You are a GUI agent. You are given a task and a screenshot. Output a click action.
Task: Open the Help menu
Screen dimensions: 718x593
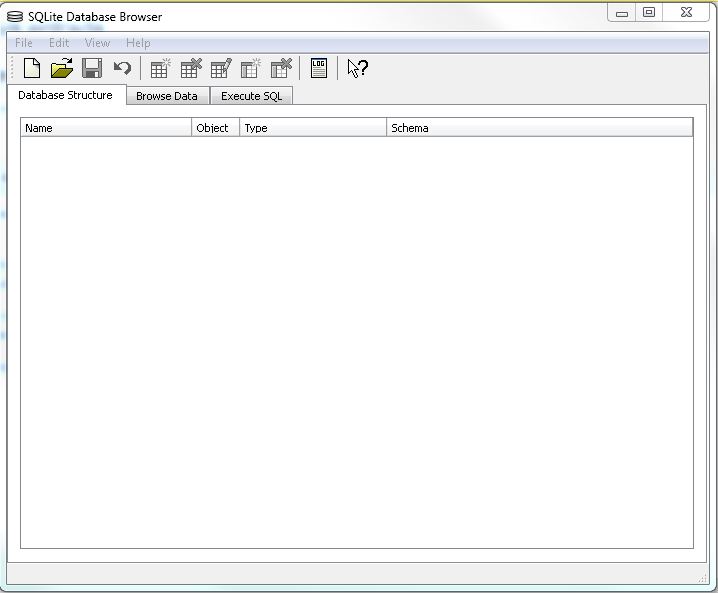[x=138, y=43]
